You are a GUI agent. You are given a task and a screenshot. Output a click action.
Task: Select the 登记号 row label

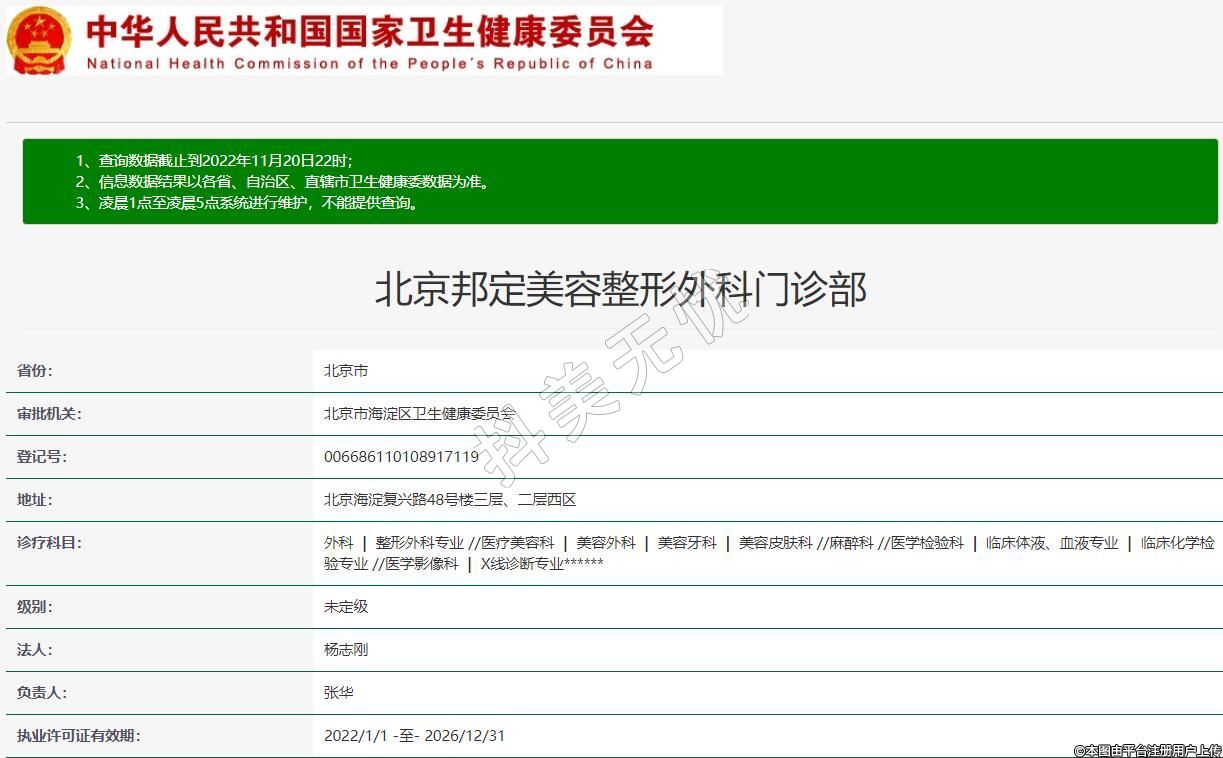(x=42, y=457)
